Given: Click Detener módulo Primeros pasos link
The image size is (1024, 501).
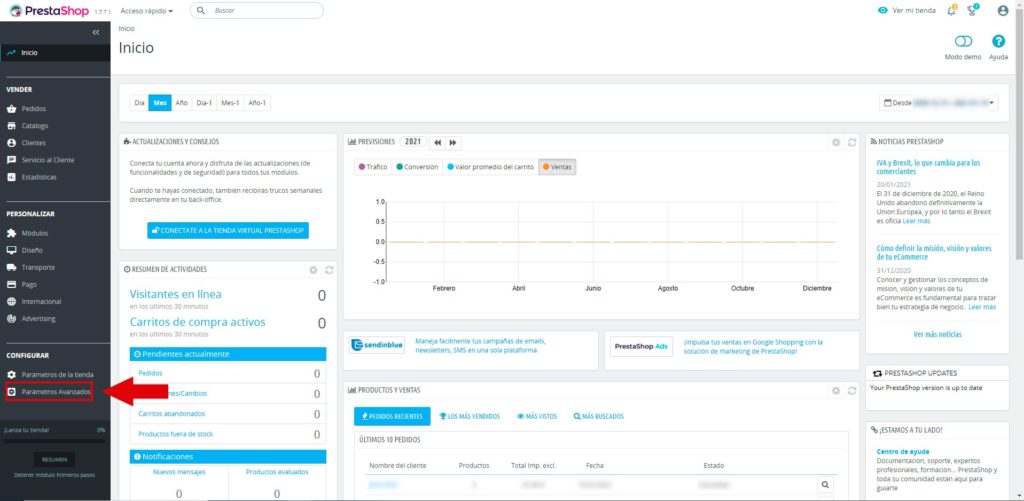Looking at the screenshot, I should click(52, 475).
